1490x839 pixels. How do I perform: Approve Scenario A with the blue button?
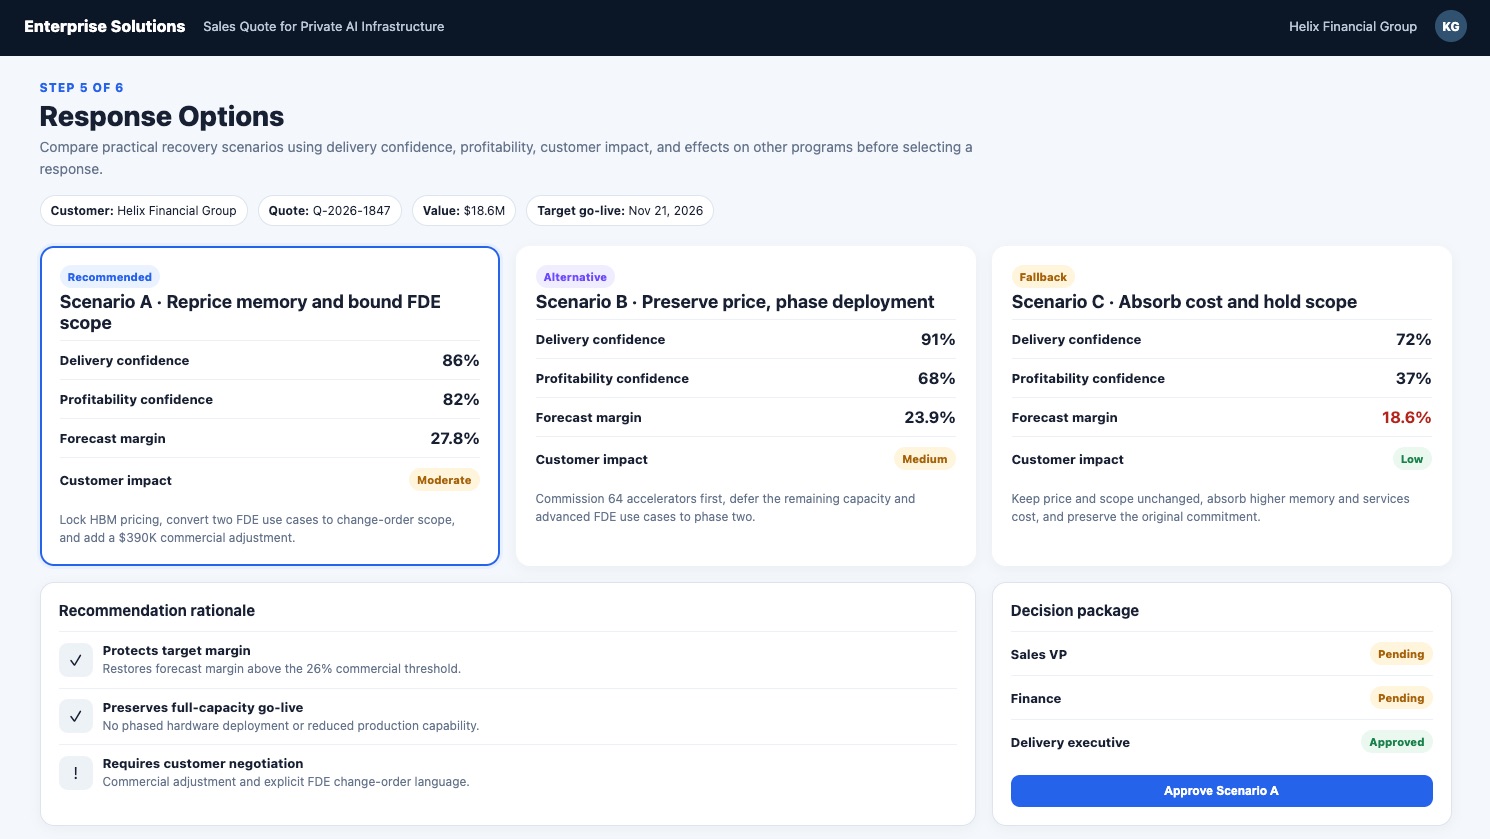(x=1221, y=791)
